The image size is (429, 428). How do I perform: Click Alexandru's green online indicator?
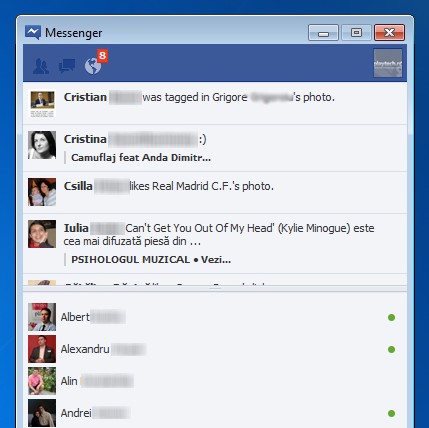tap(391, 349)
